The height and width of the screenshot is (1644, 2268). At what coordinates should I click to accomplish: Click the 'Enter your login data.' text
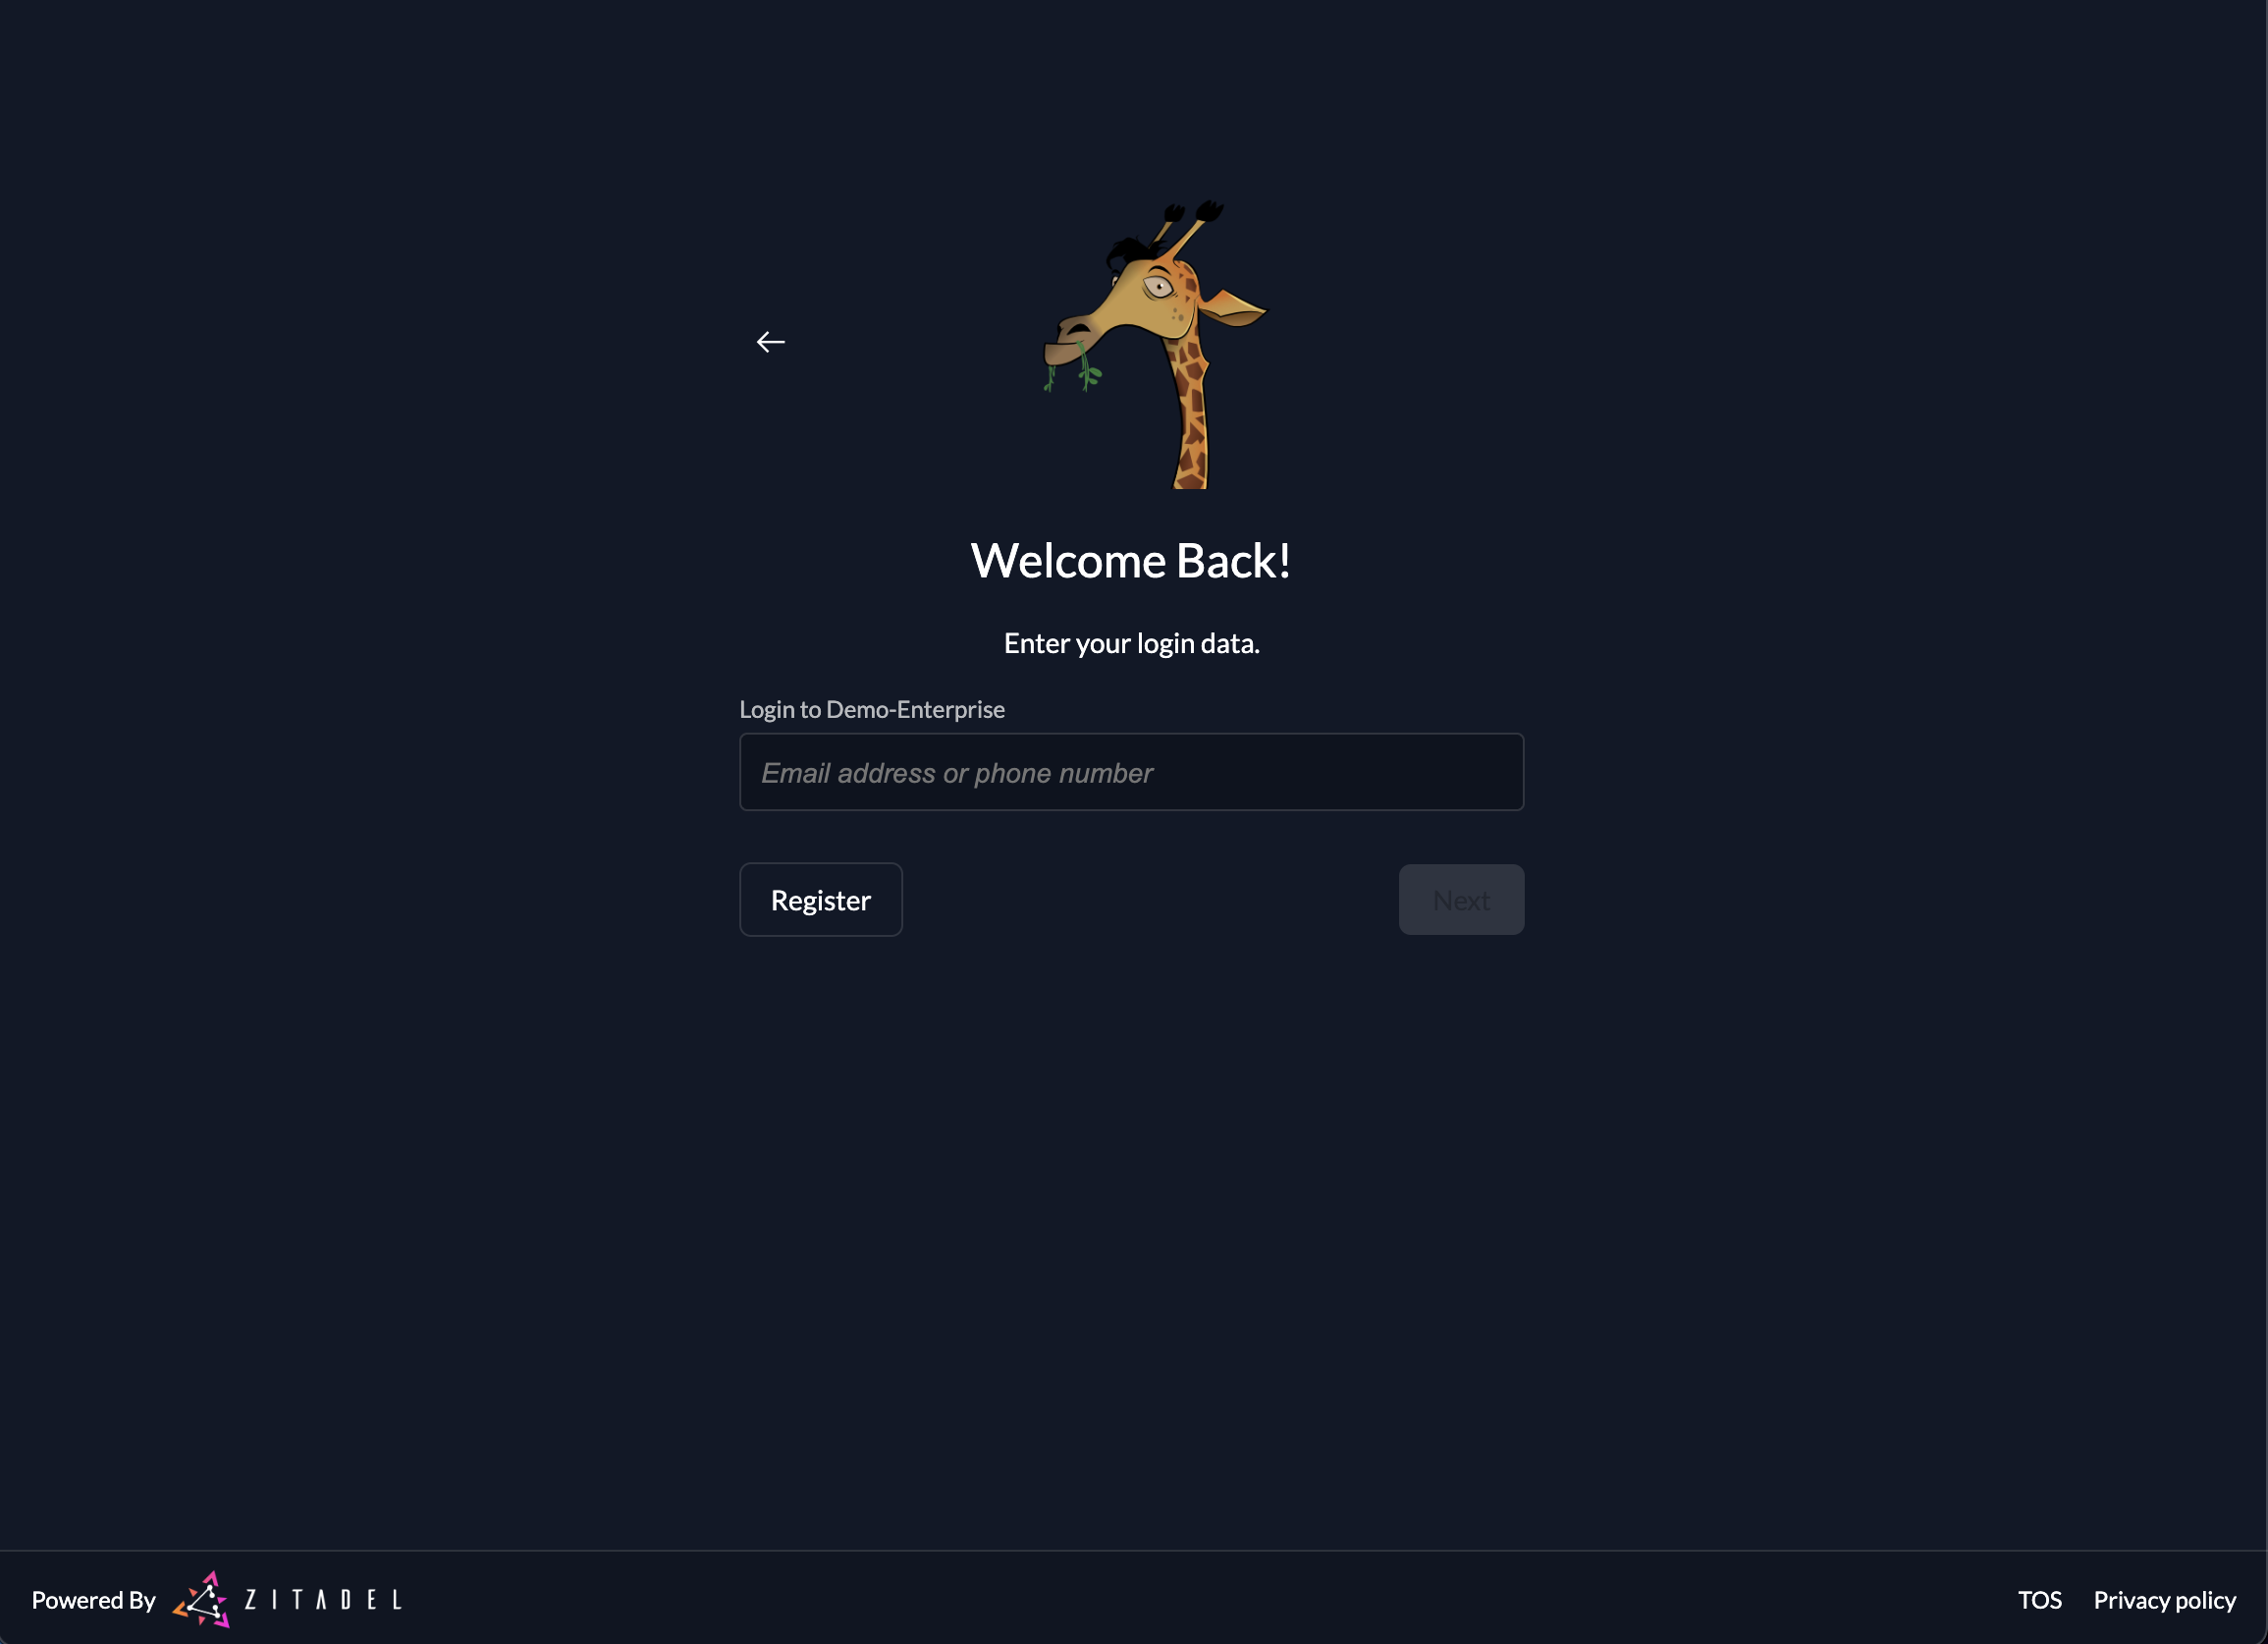coord(1131,643)
